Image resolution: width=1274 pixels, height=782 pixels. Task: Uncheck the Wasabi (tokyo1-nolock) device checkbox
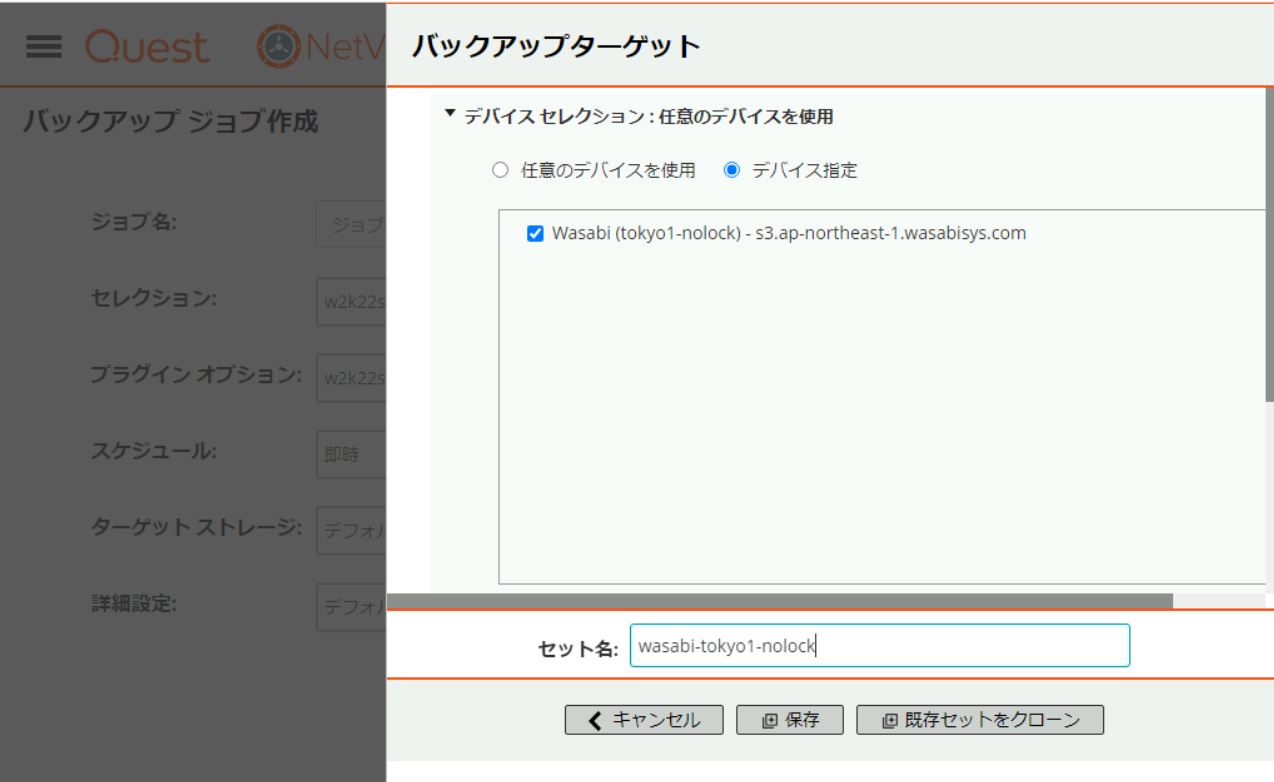coord(535,234)
